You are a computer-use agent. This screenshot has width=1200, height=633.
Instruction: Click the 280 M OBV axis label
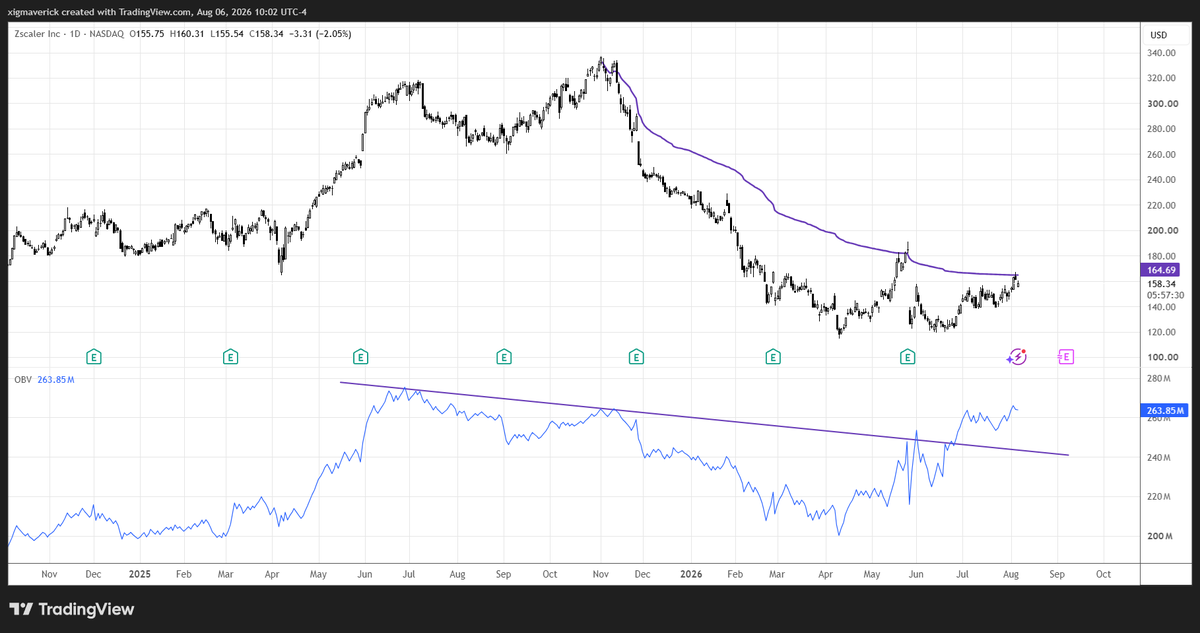(1159, 379)
